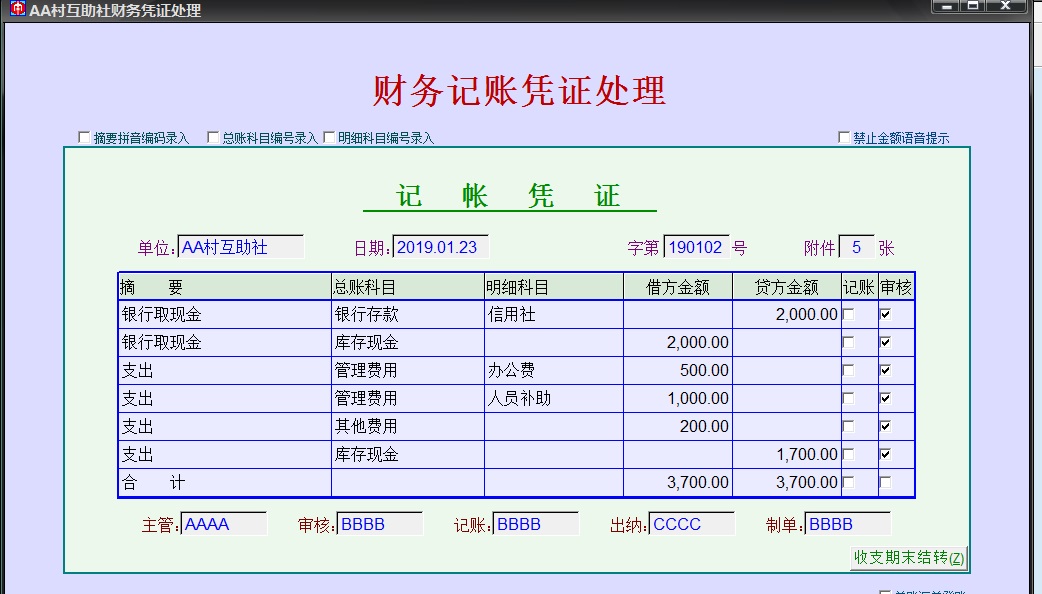Toggle 审核 checkbox in the 合计 row
The width and height of the screenshot is (1042, 594).
[x=885, y=483]
